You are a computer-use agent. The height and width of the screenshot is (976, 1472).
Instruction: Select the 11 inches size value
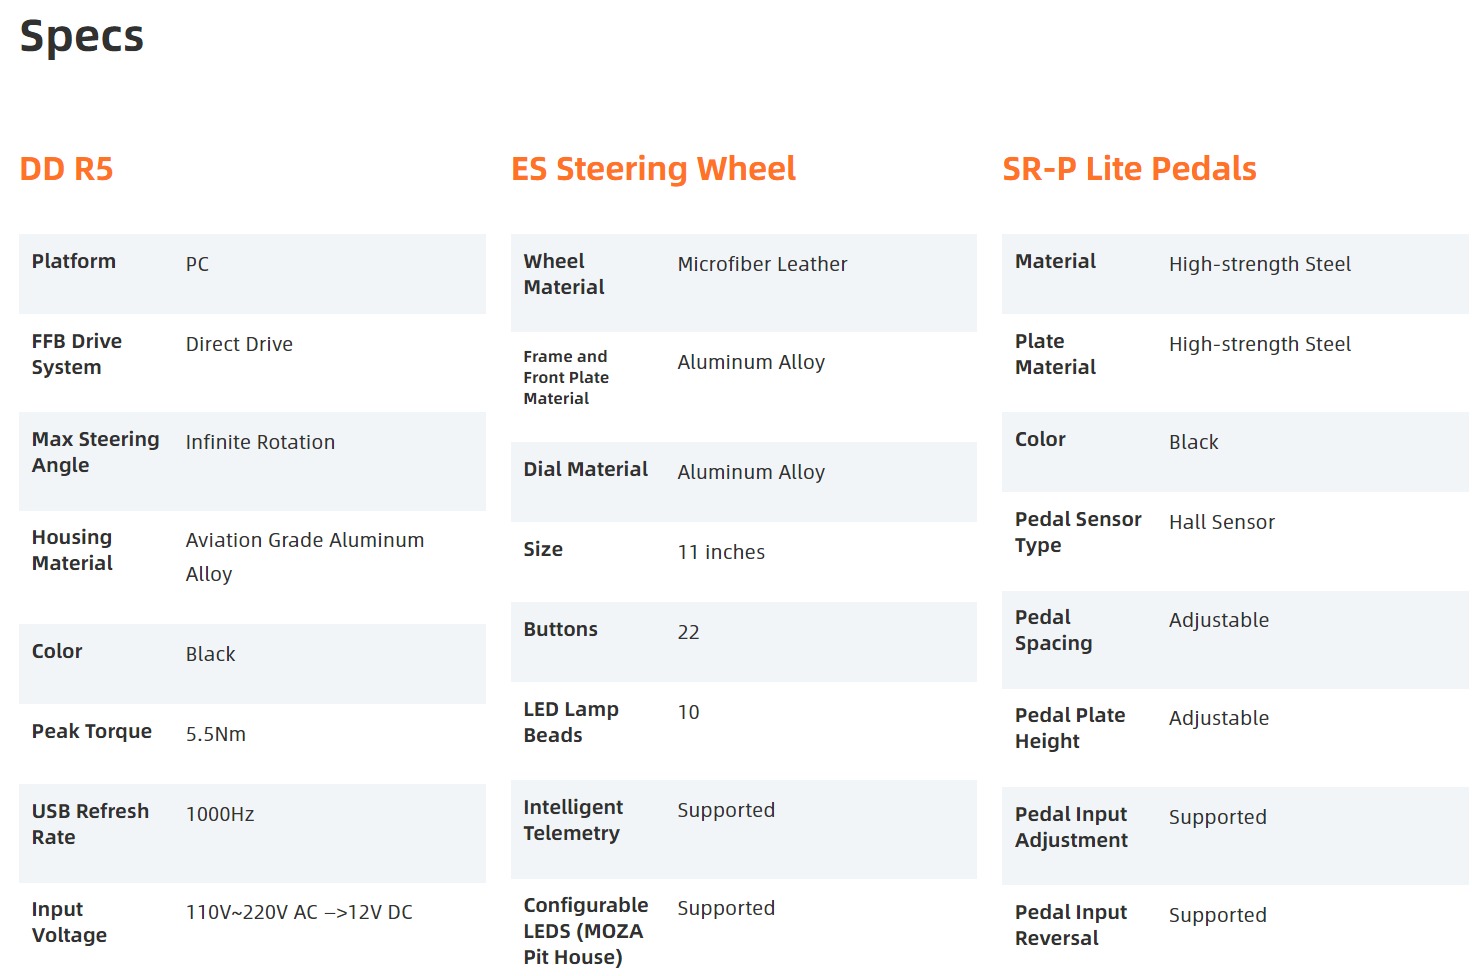pyautogui.click(x=721, y=552)
